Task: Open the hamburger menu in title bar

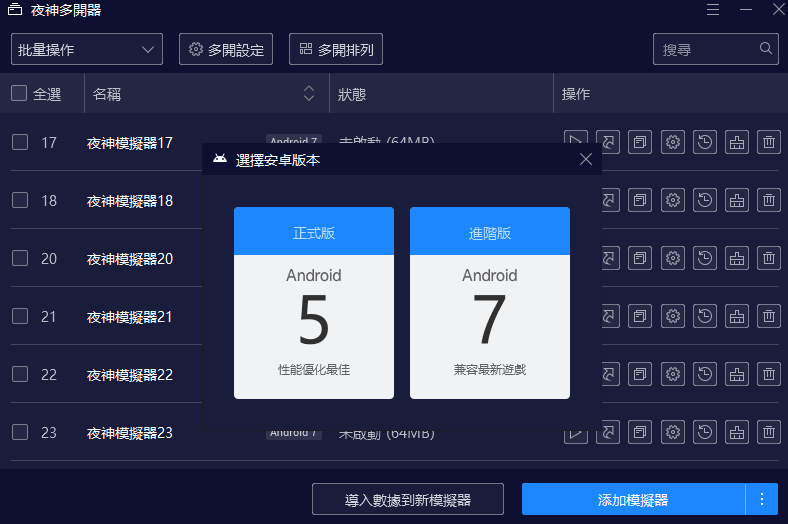Action: [x=713, y=10]
